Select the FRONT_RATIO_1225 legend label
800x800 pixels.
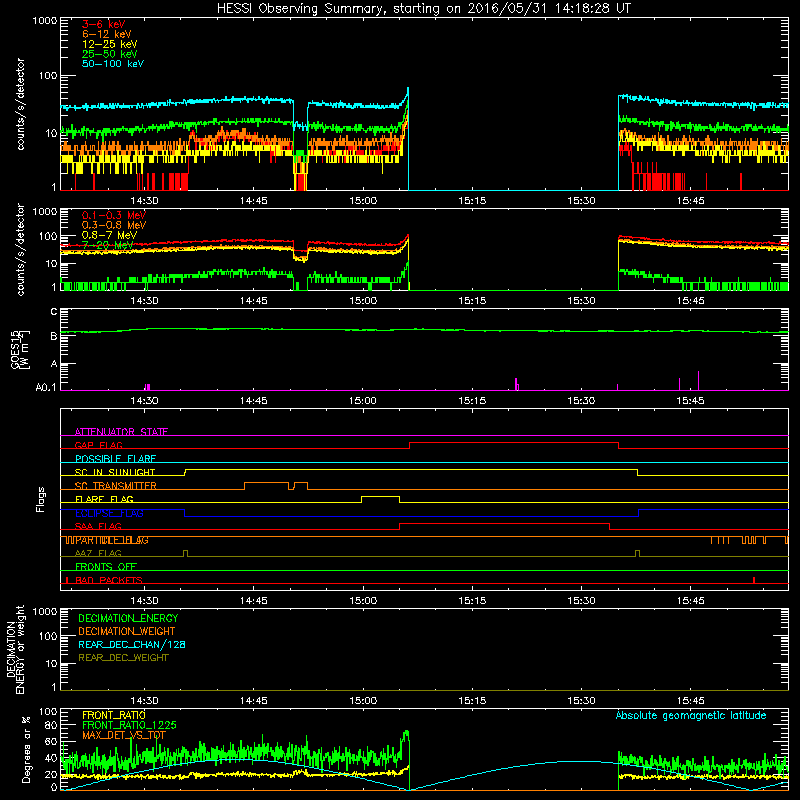point(129,725)
